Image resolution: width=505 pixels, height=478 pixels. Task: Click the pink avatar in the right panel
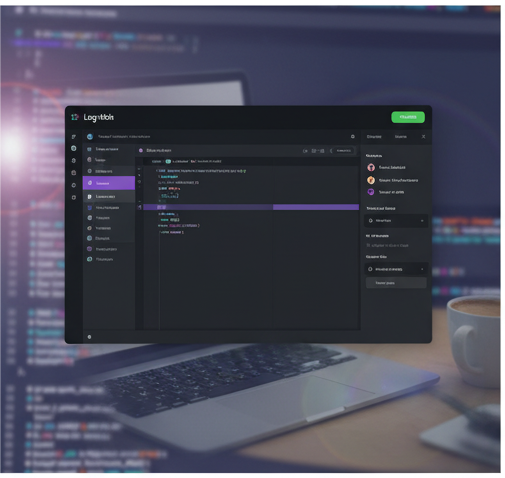click(371, 167)
